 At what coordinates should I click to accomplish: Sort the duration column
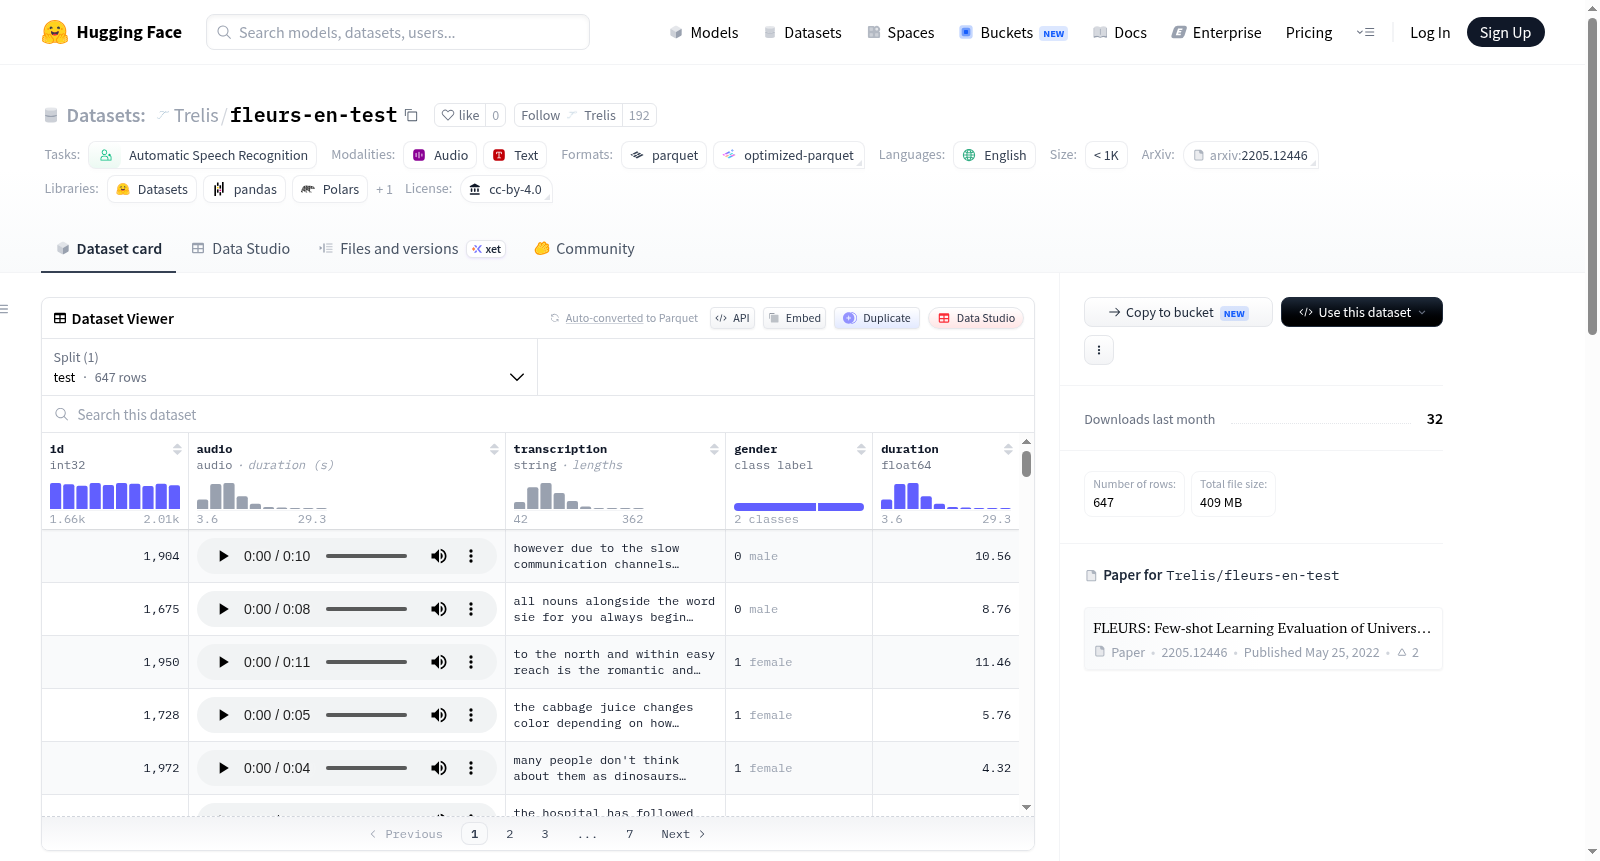(x=1008, y=449)
